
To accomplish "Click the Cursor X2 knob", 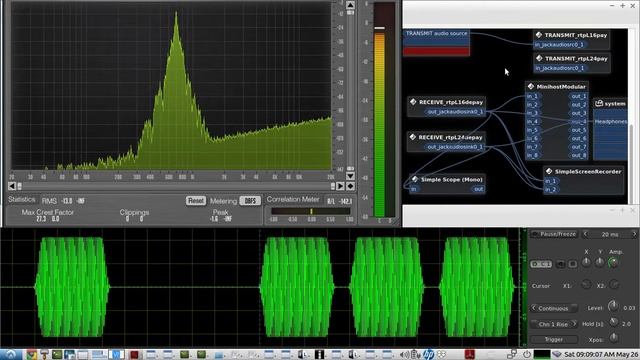I will [x=614, y=285].
